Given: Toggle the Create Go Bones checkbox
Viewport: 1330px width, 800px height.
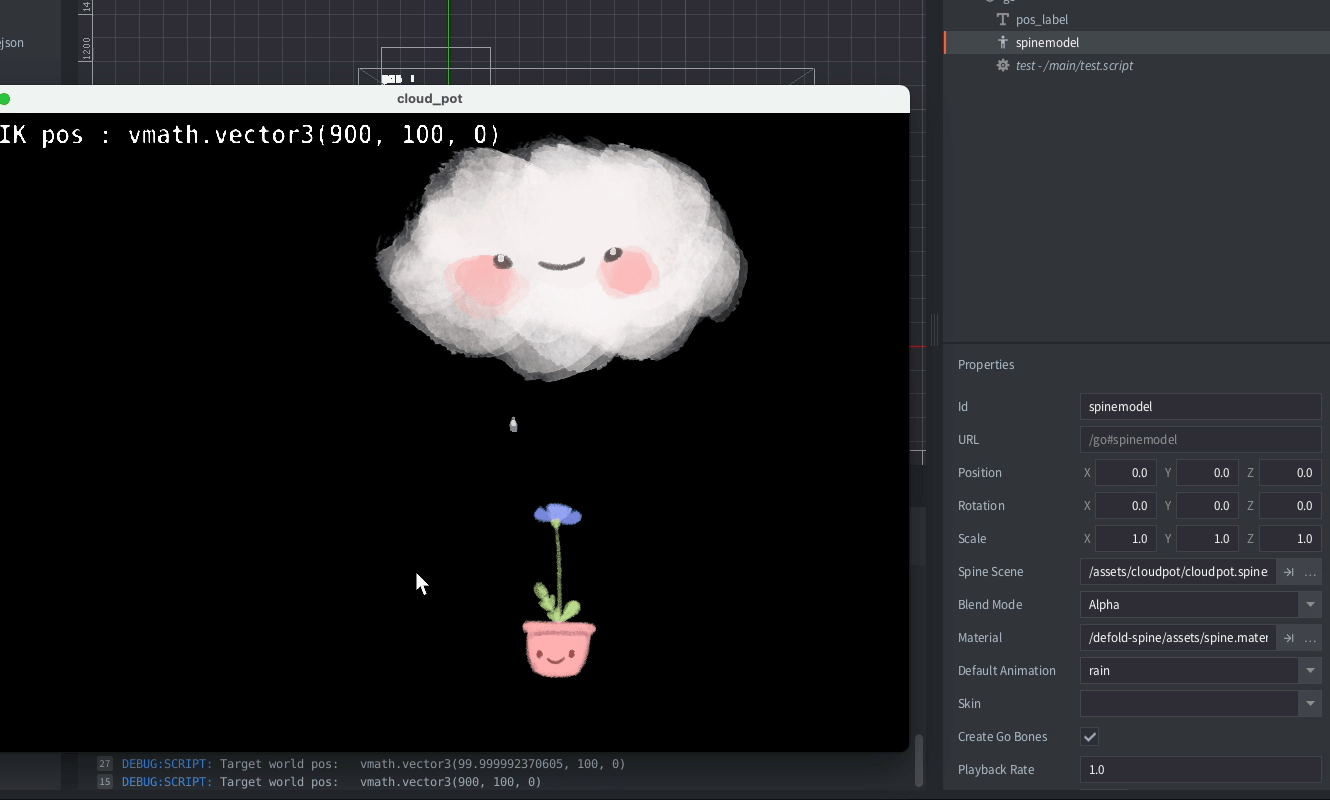Looking at the screenshot, I should 1090,737.
